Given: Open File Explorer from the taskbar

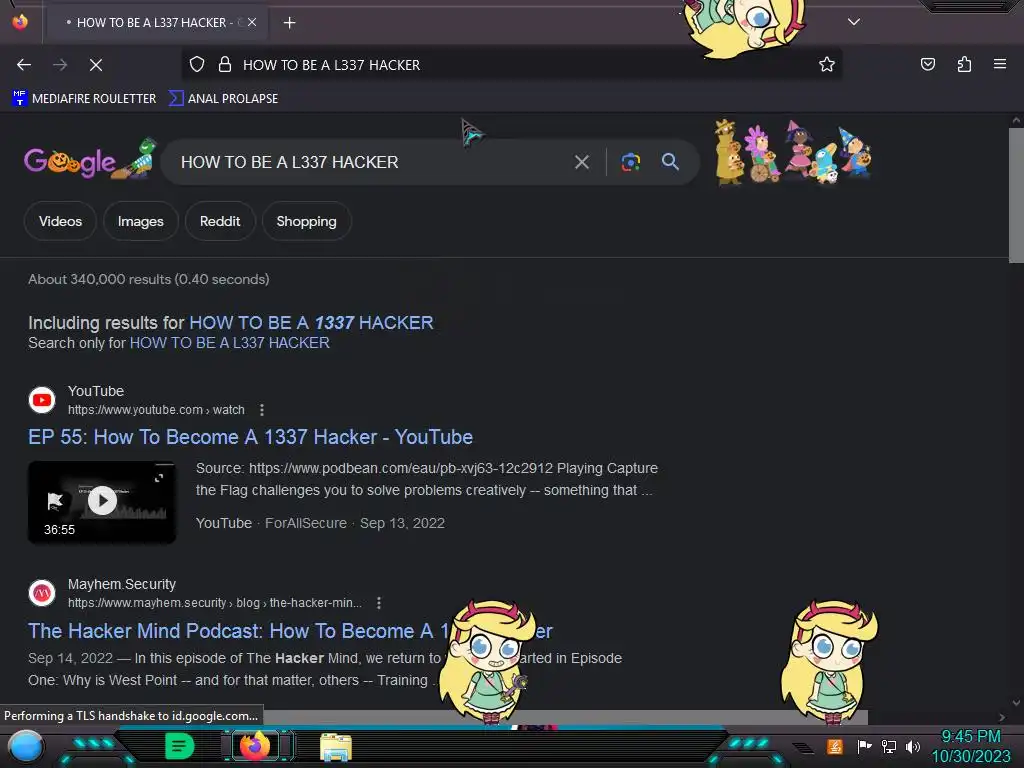Looking at the screenshot, I should 336,747.
